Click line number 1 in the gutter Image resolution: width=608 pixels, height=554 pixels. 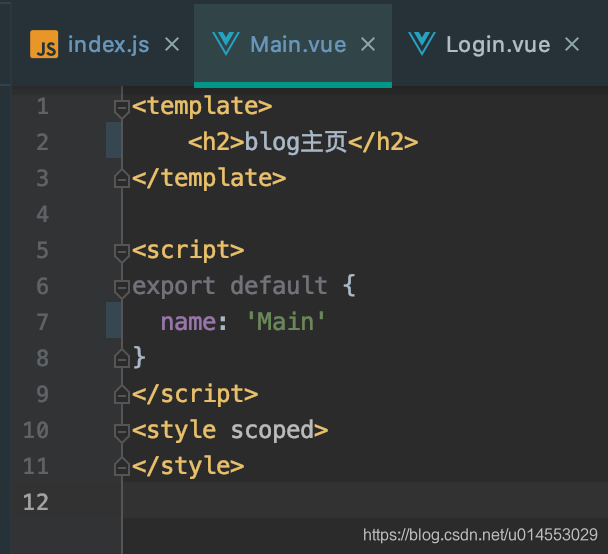(43, 106)
